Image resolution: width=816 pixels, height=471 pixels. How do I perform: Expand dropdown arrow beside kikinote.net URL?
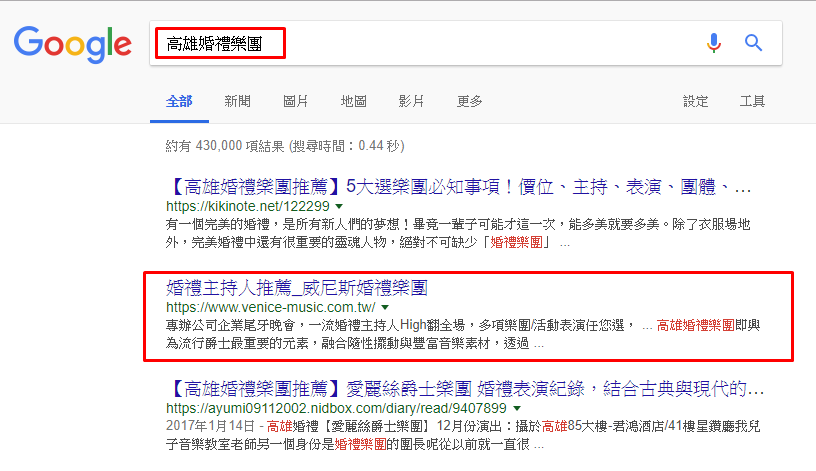[339, 206]
